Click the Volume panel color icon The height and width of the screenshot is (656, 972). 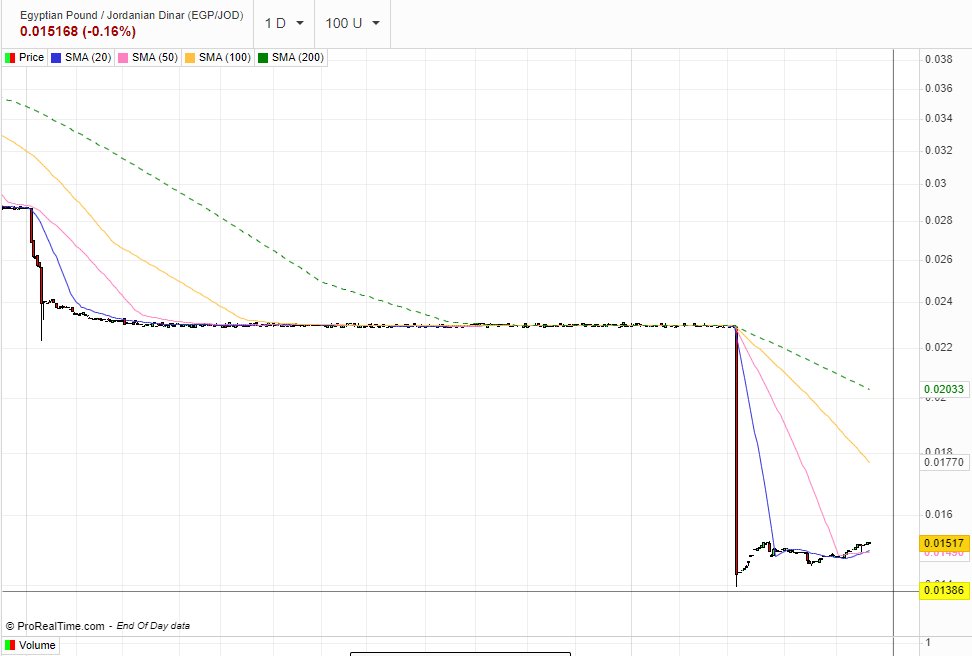click(x=10, y=645)
